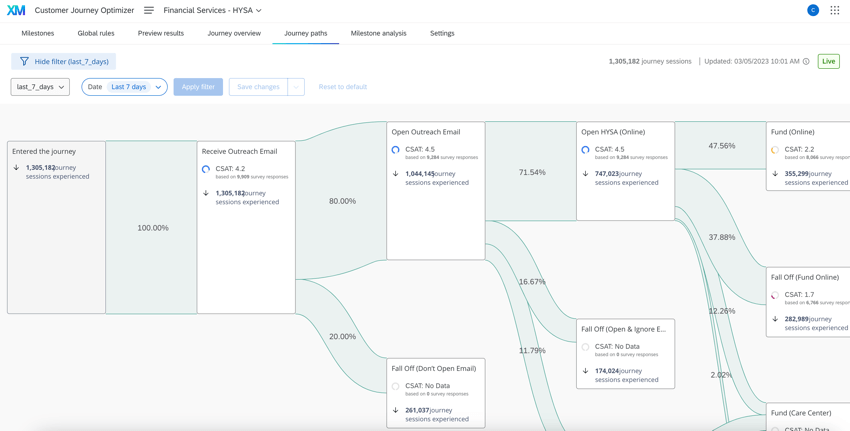Click "Updated: 03/05/2023 10:01 AM" text
Image resolution: width=850 pixels, height=431 pixels.
pos(752,61)
